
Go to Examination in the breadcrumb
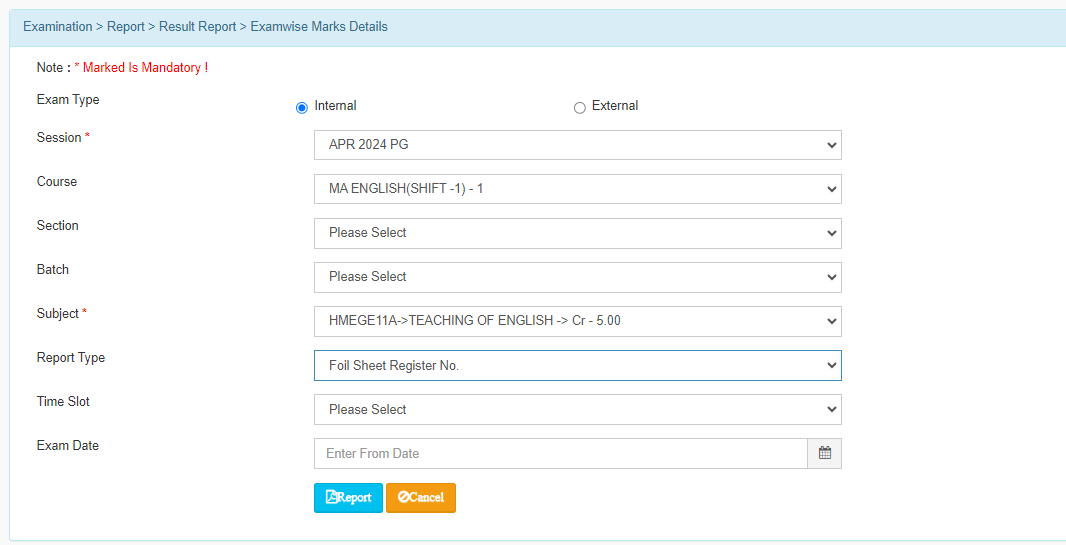tap(58, 27)
